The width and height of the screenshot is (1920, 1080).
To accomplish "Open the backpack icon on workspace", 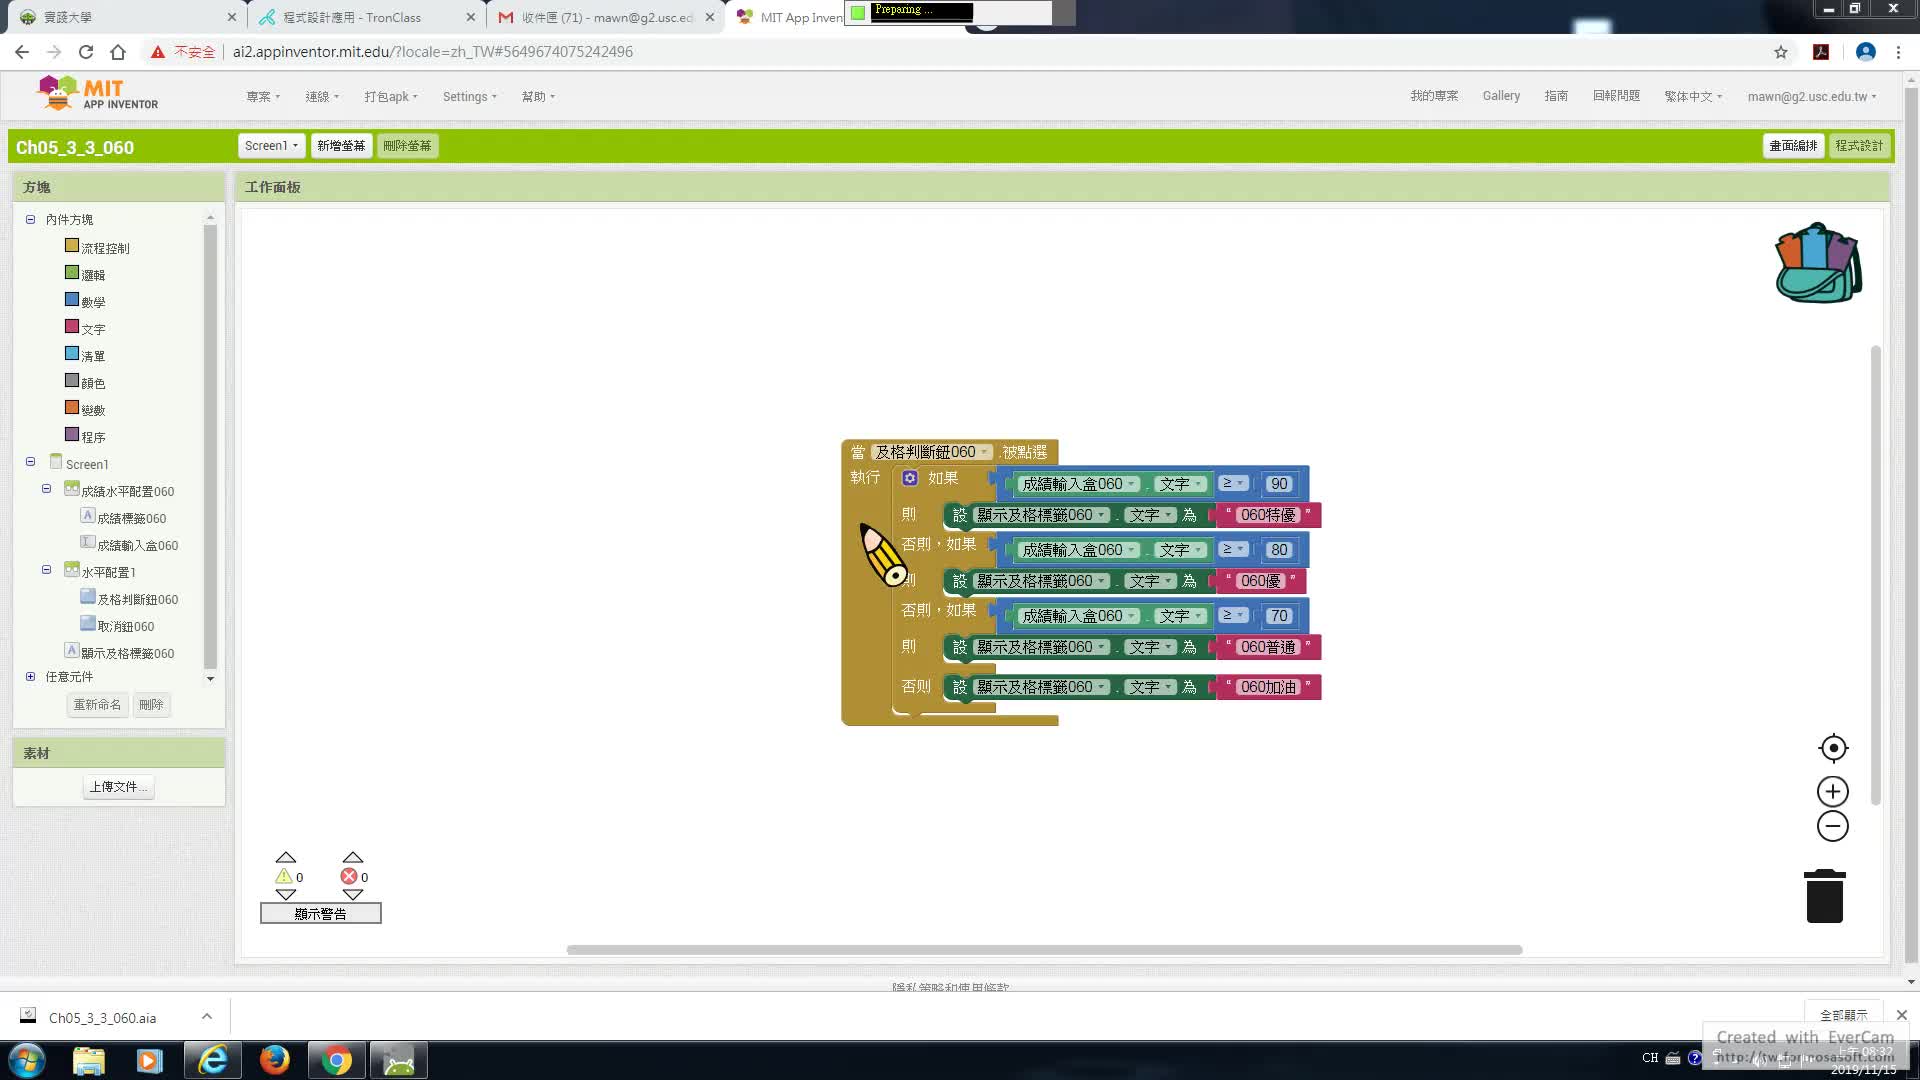I will click(1818, 263).
